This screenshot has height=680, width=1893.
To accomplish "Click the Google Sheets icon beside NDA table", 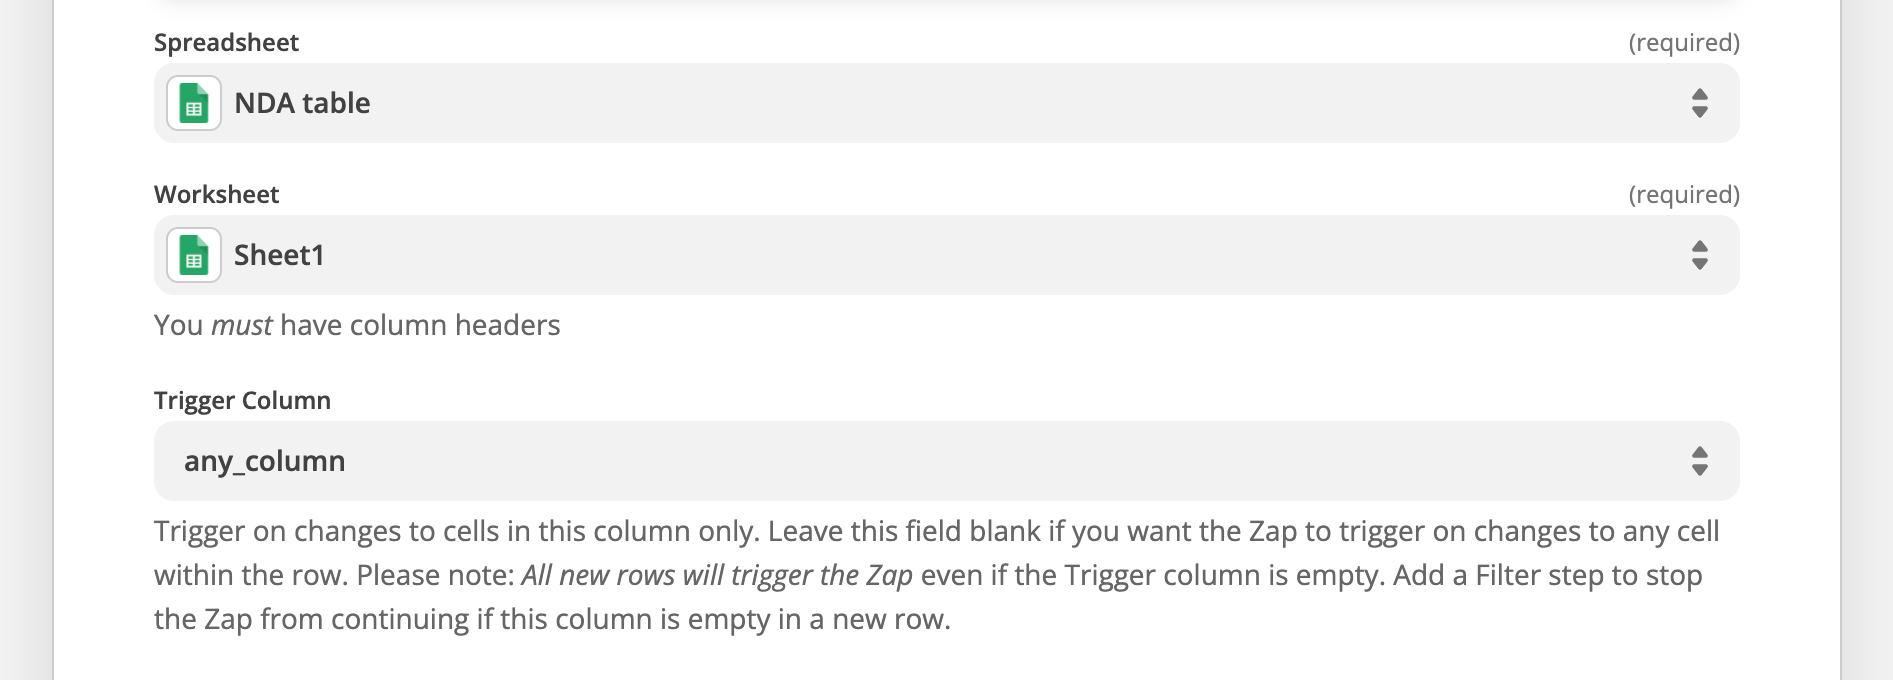I will [x=194, y=103].
